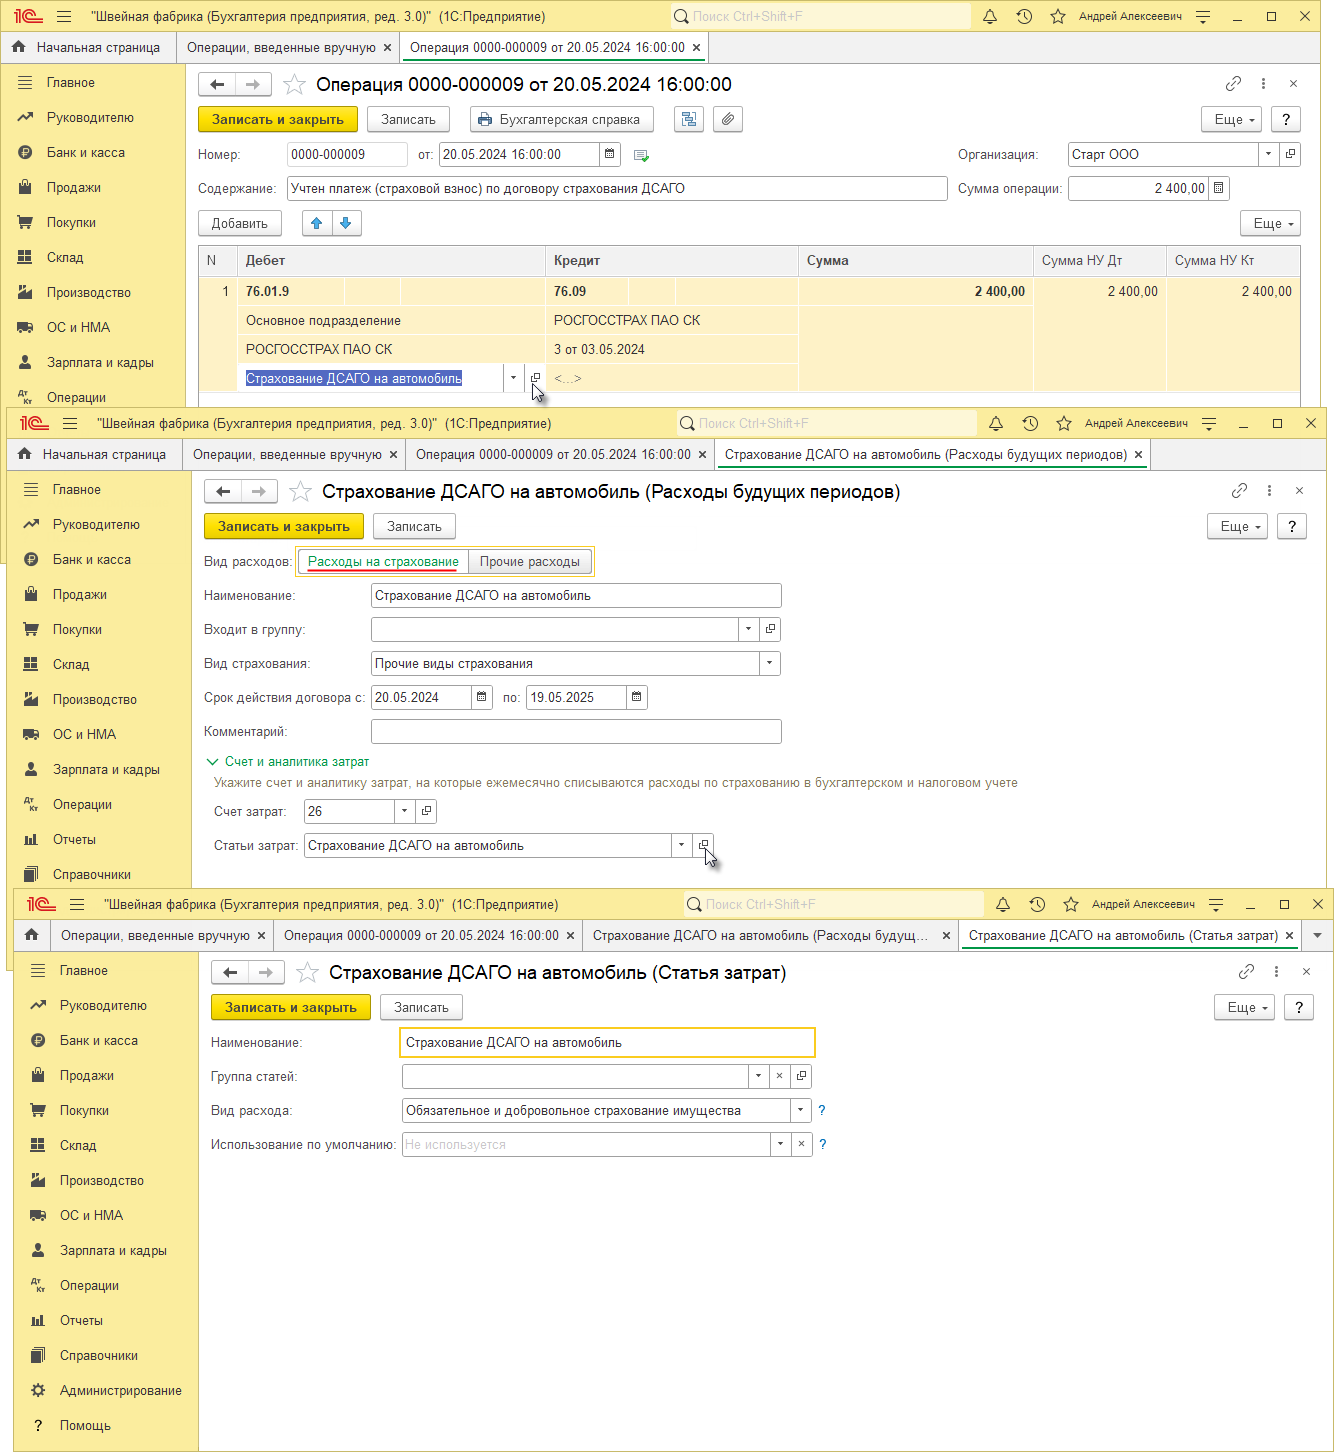Click Наименование field in Статья затрат window
The height and width of the screenshot is (1454, 1336).
coord(607,1042)
